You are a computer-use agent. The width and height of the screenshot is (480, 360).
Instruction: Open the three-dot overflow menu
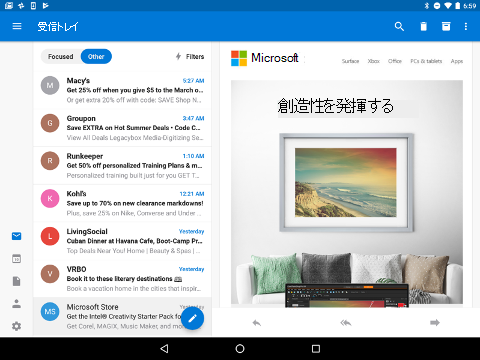pos(466,26)
